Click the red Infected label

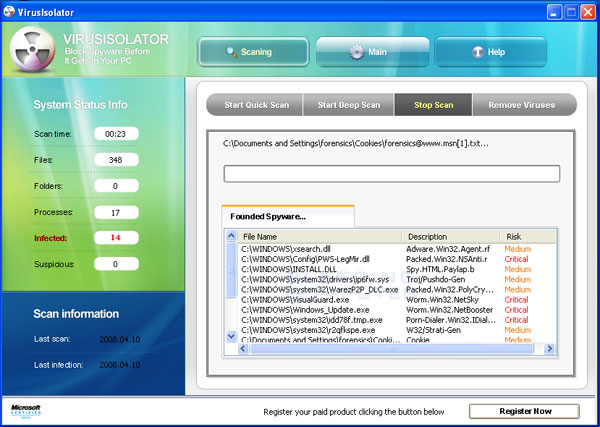point(51,238)
